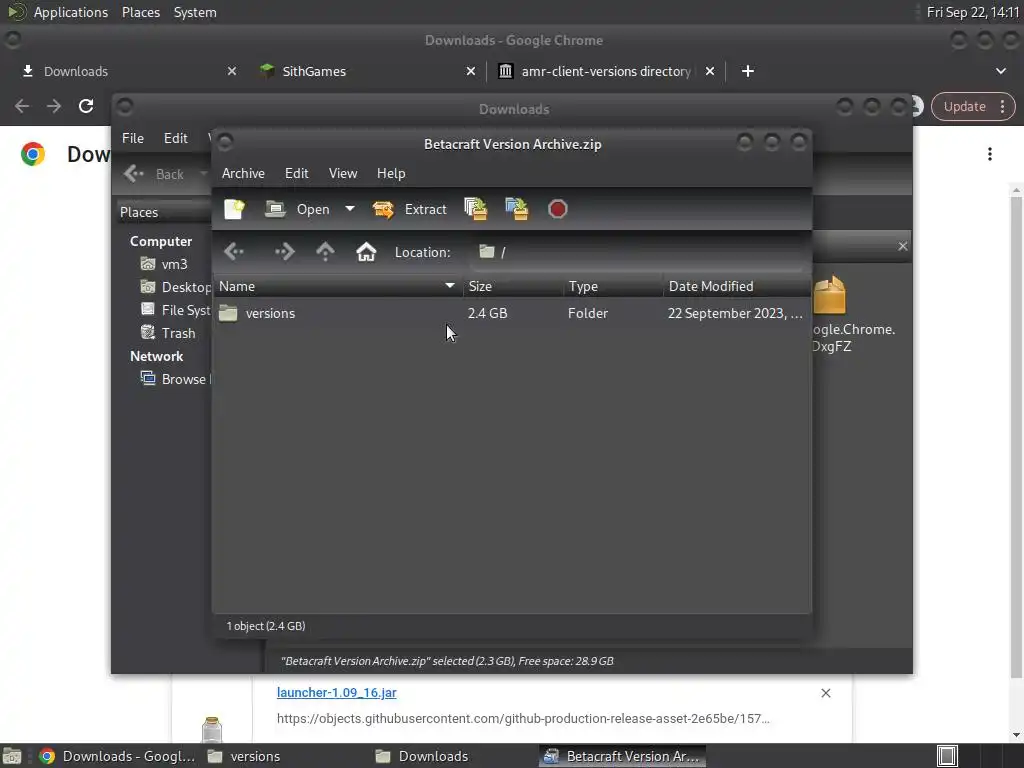Sort archive contents by Type column
The width and height of the screenshot is (1024, 768).
613,287
